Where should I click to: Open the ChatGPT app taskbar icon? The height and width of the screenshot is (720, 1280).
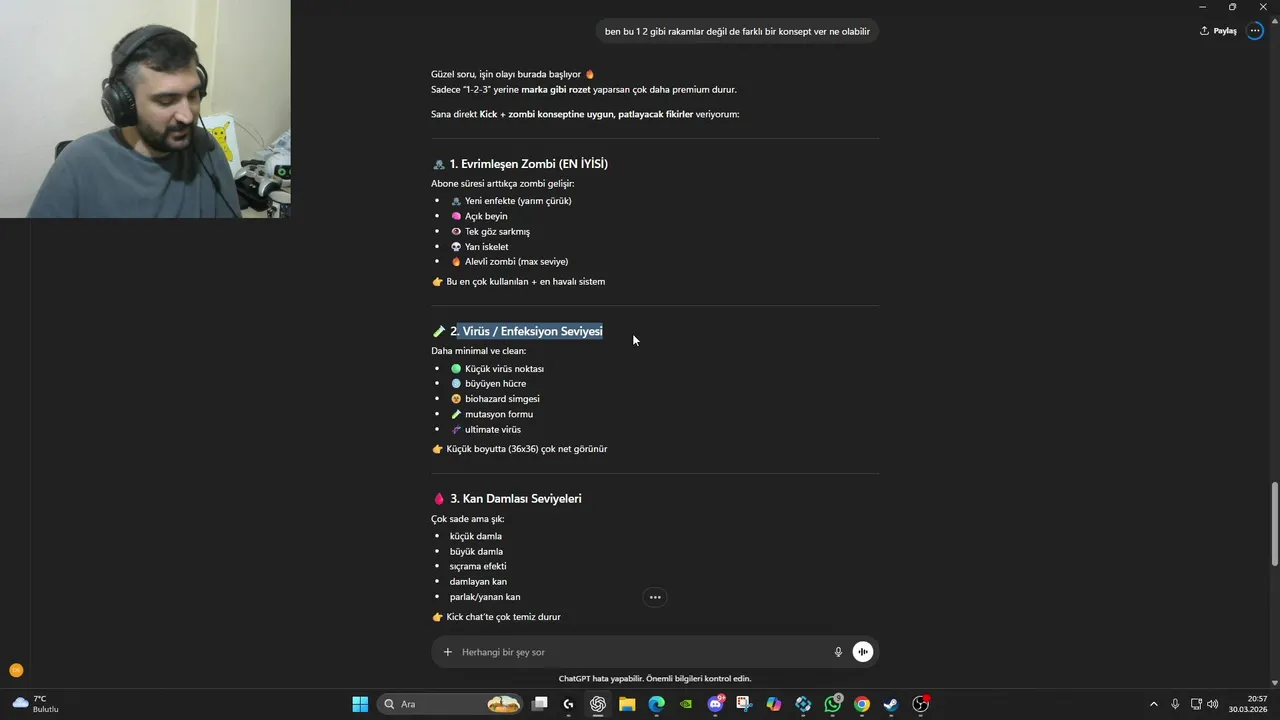[598, 704]
